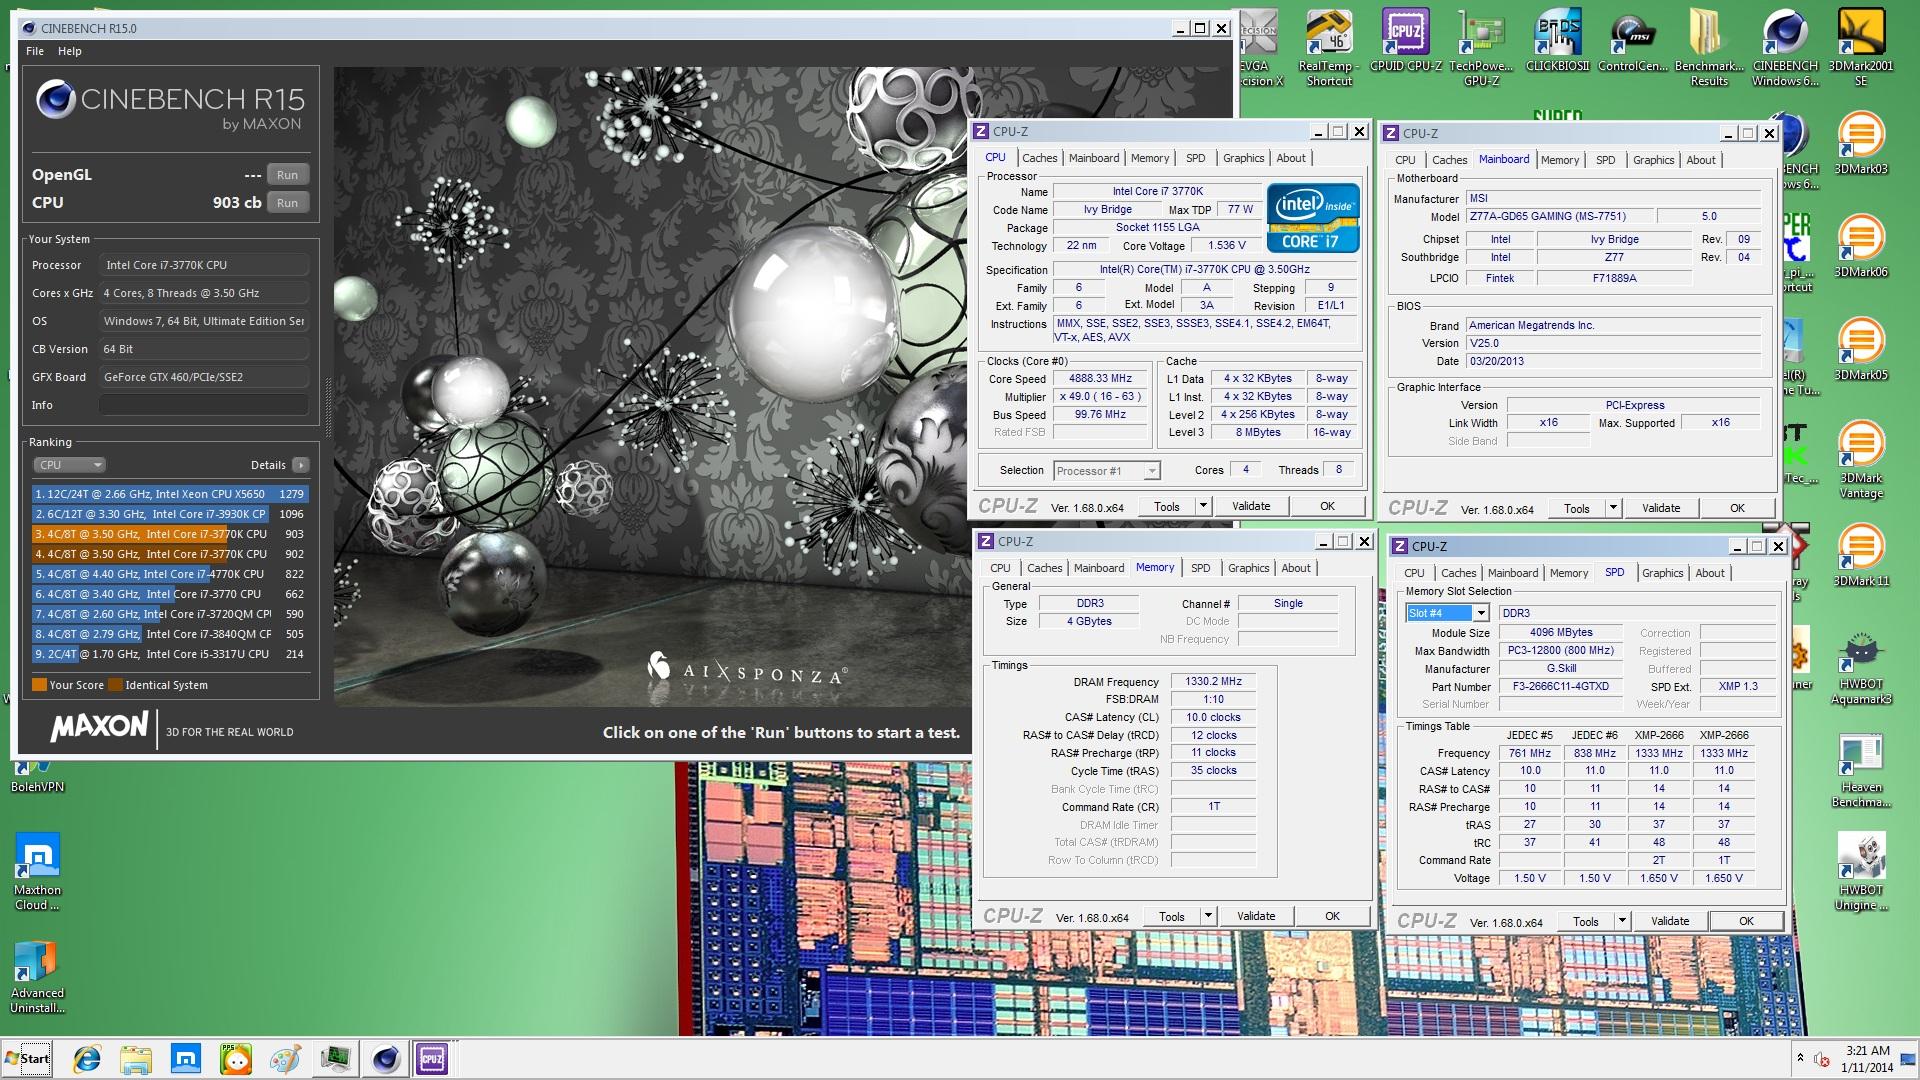Open the Heaven Benchmark desktop icon
1920x1080 pixels.
point(1861,771)
